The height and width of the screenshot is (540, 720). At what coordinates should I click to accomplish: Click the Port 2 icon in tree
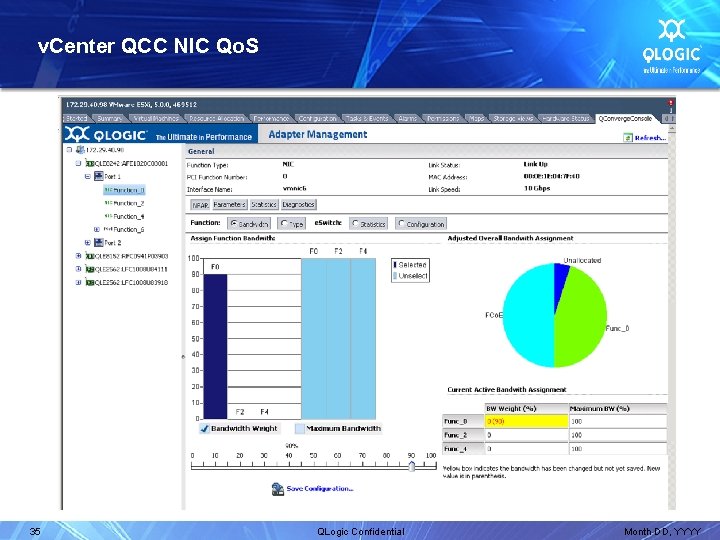click(99, 242)
